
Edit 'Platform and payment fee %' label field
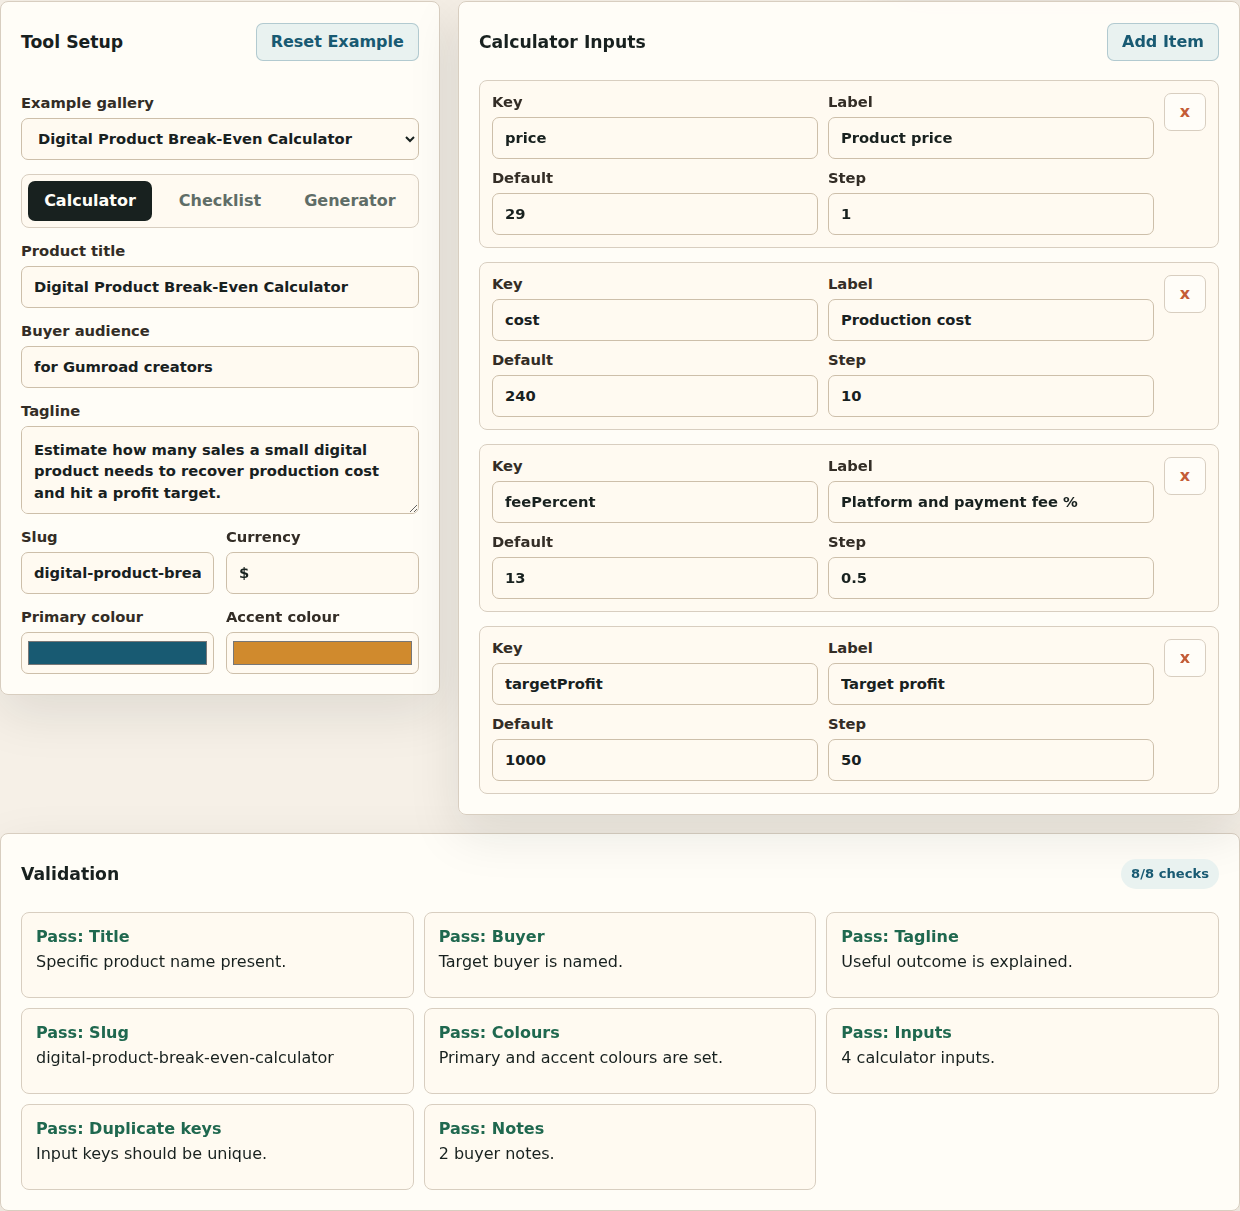pos(991,502)
